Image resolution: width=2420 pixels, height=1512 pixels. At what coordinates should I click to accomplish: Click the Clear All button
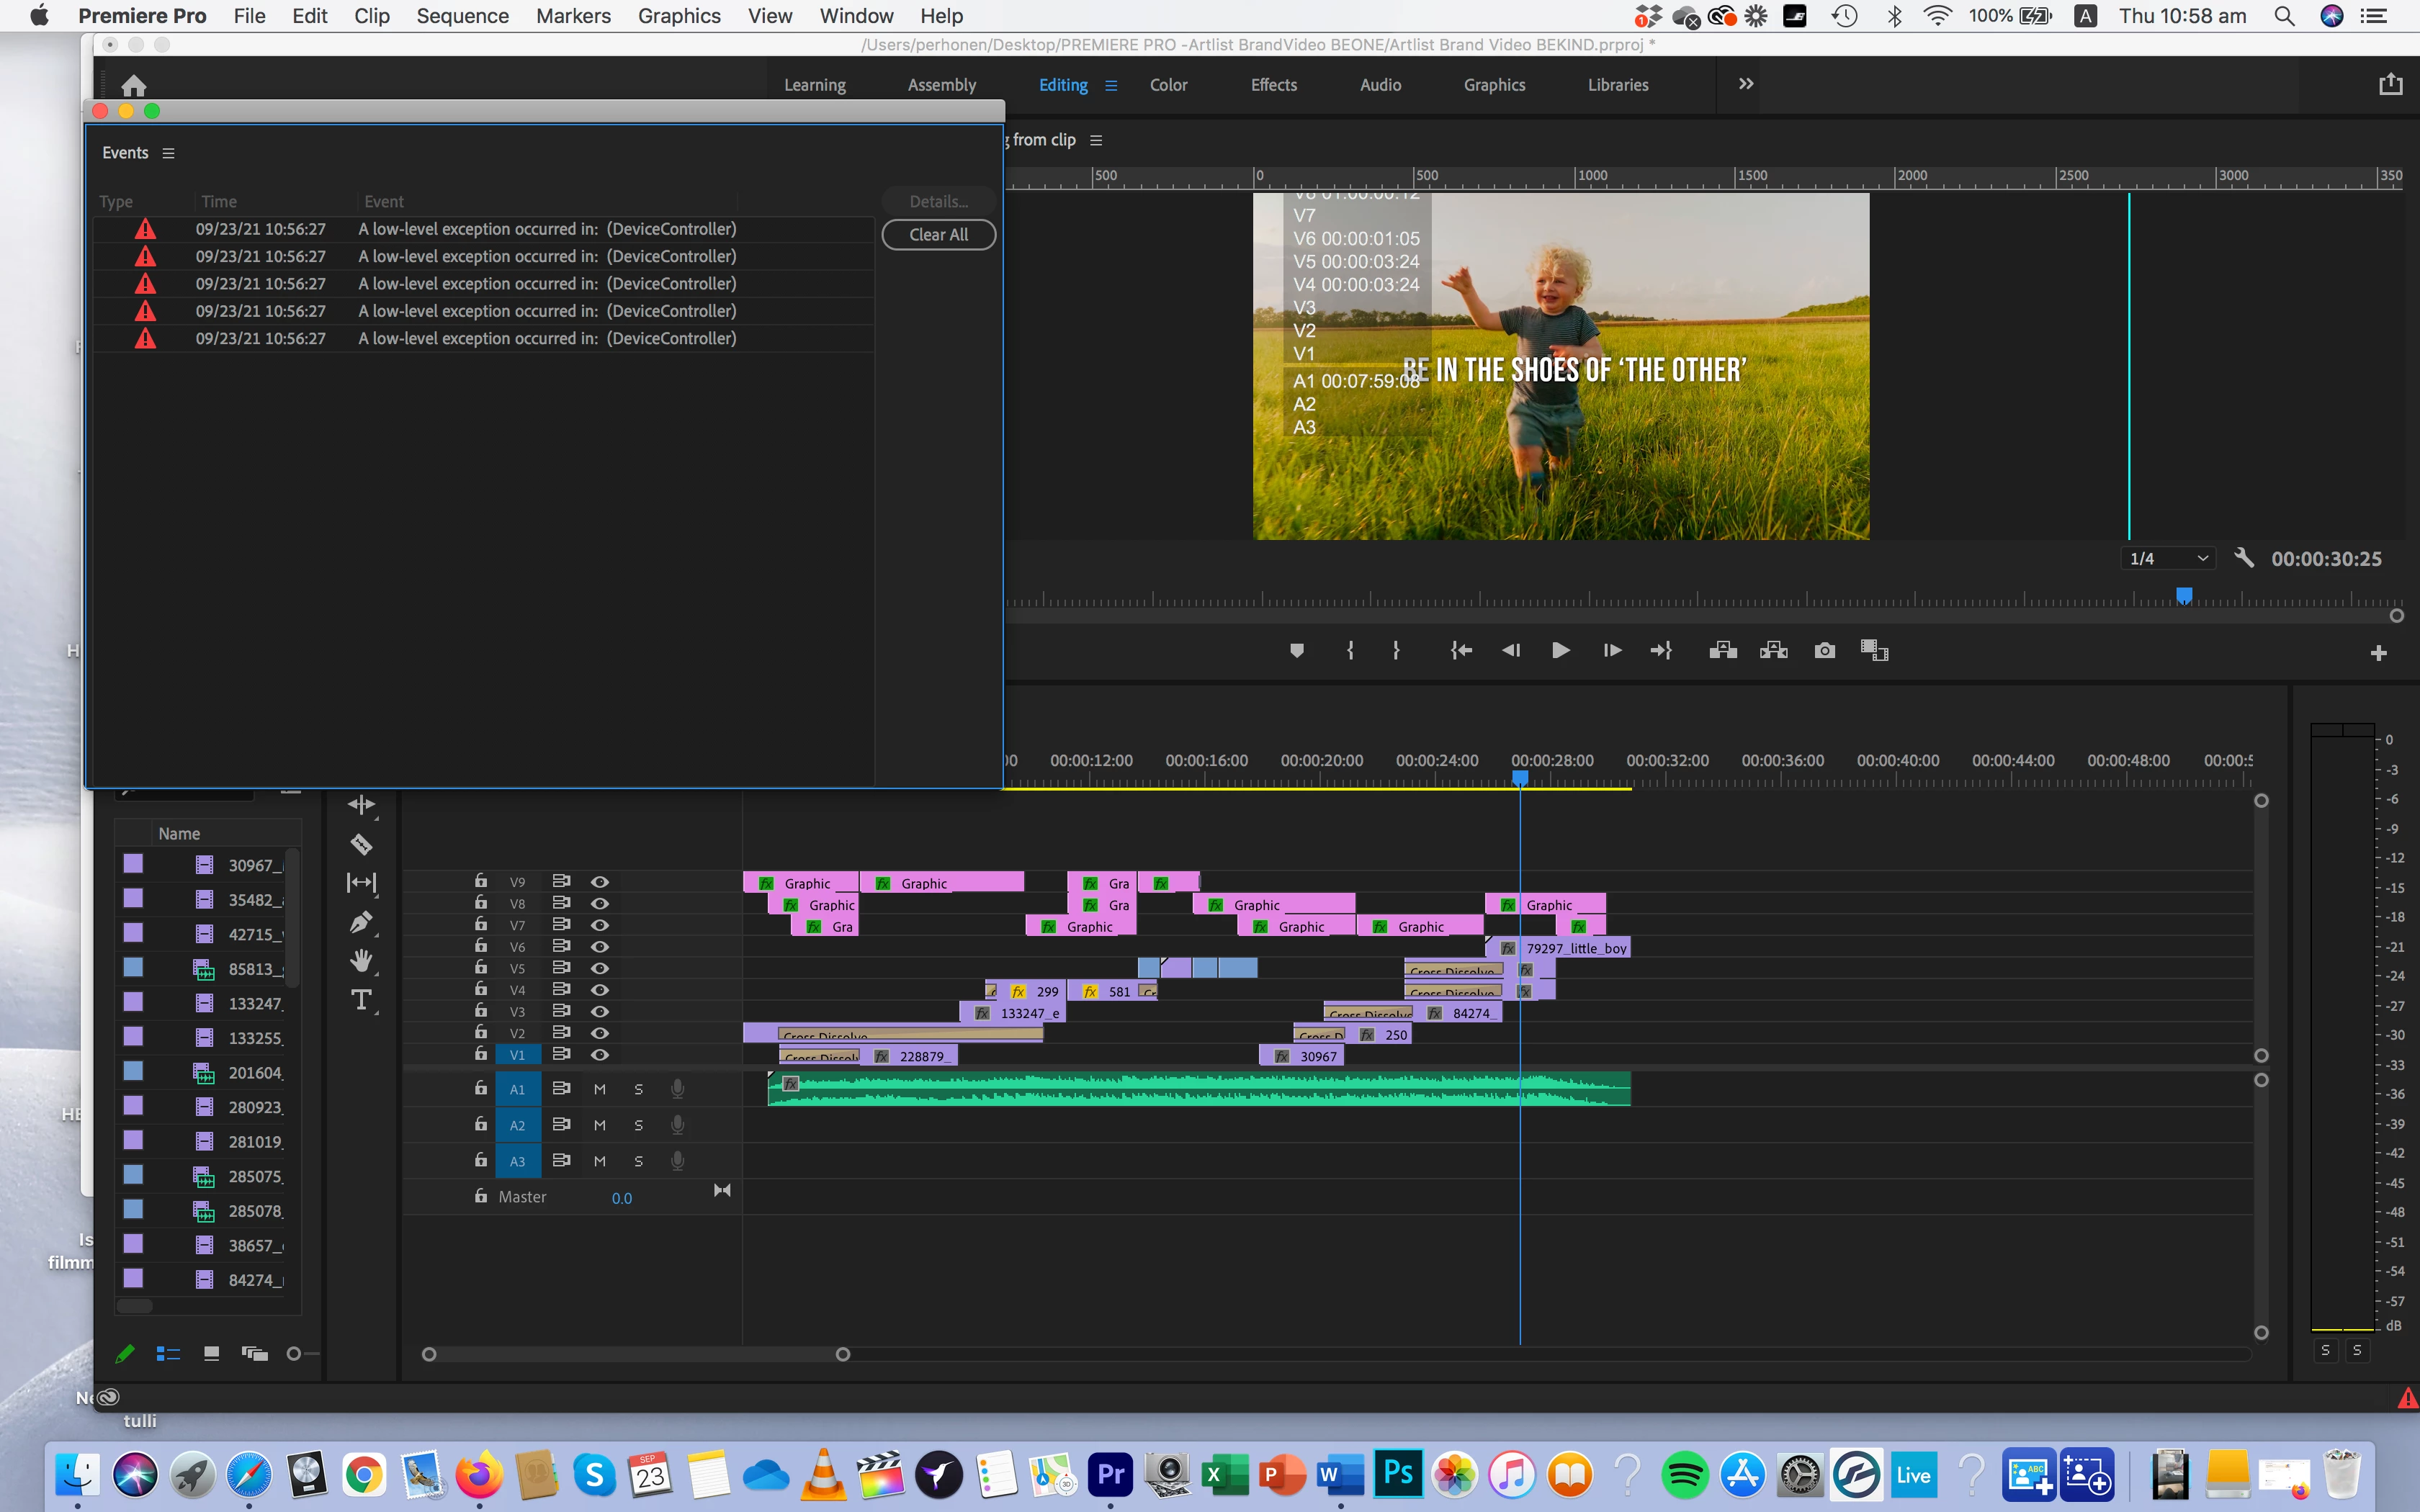point(938,234)
